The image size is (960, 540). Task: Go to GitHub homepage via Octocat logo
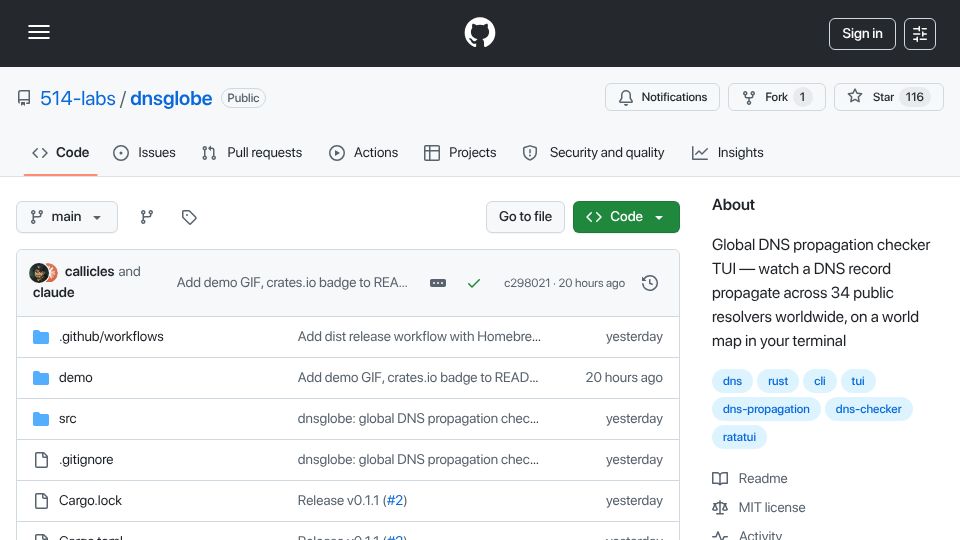tap(479, 32)
